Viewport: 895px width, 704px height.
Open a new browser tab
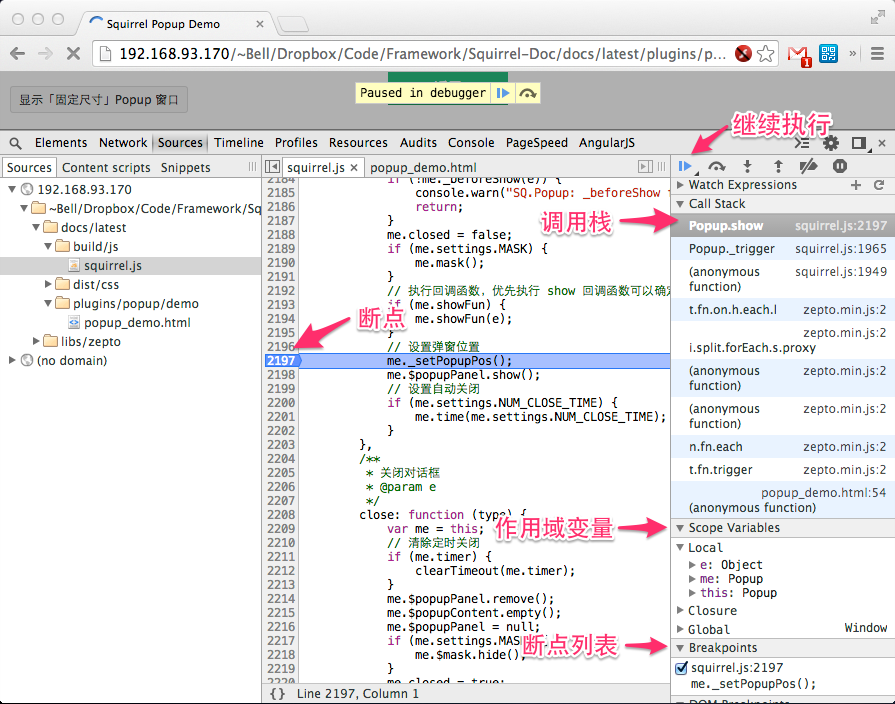293,24
